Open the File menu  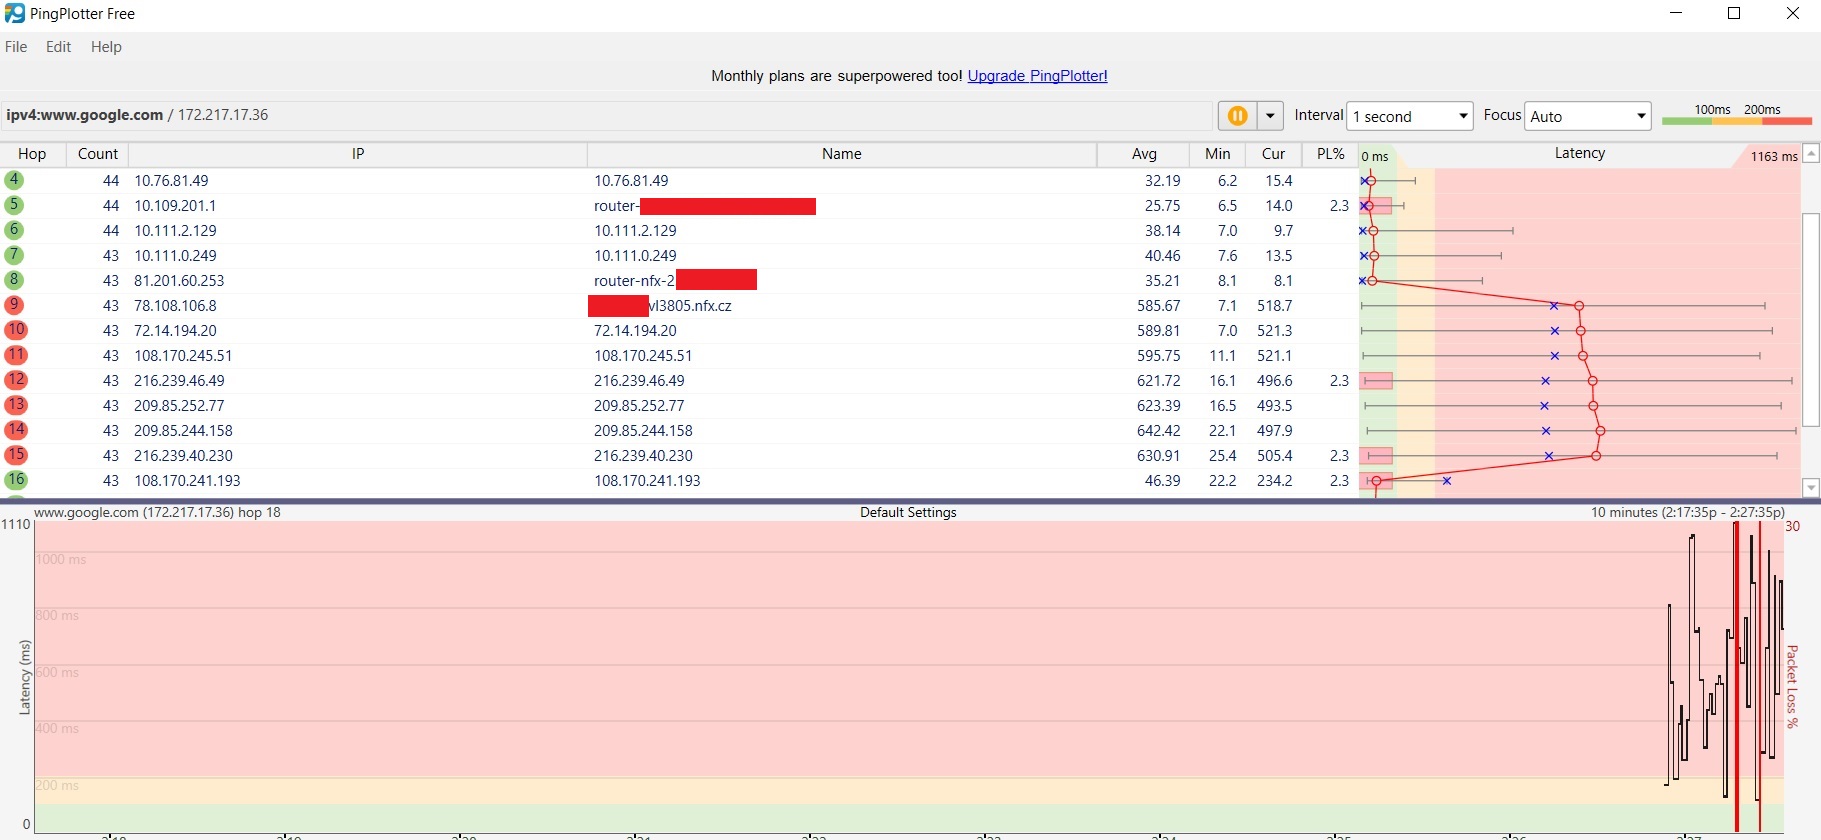tap(16, 47)
